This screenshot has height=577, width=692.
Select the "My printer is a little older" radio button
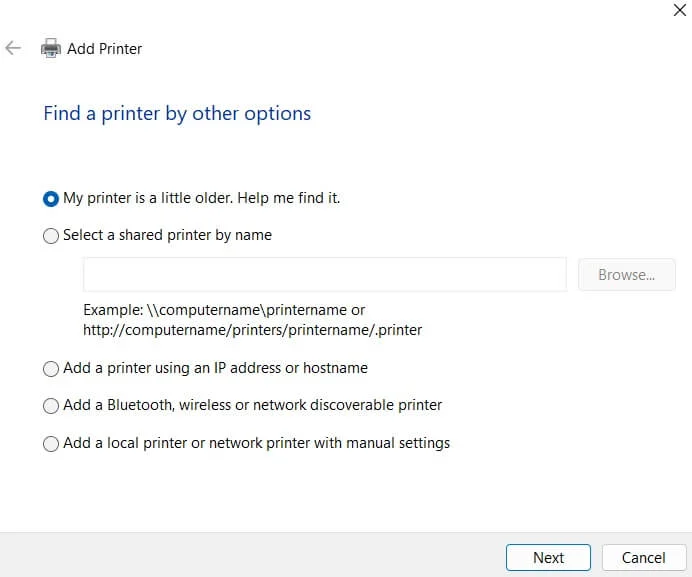click(51, 199)
